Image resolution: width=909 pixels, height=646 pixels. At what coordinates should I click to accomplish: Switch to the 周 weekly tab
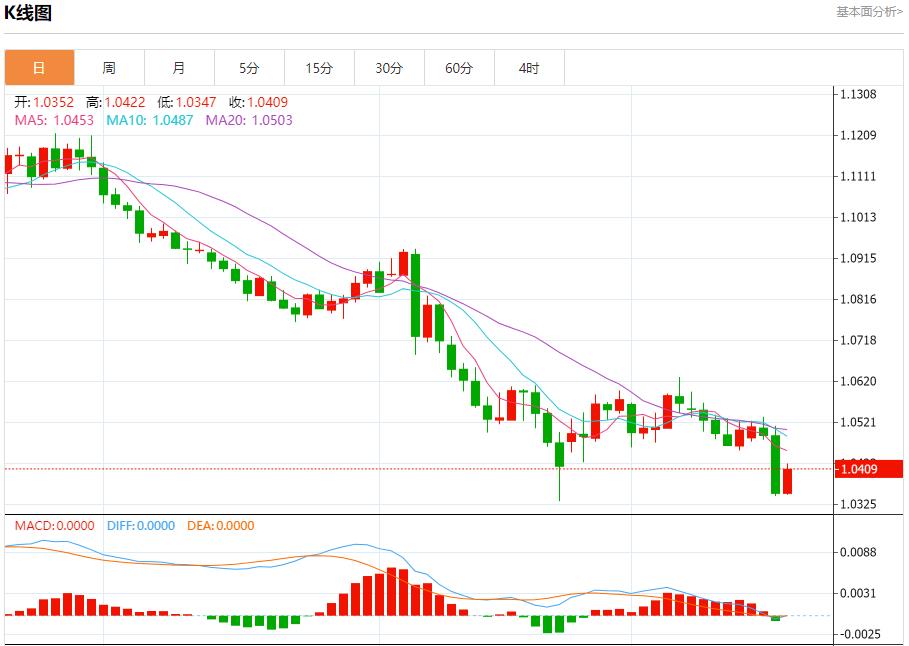click(109, 68)
